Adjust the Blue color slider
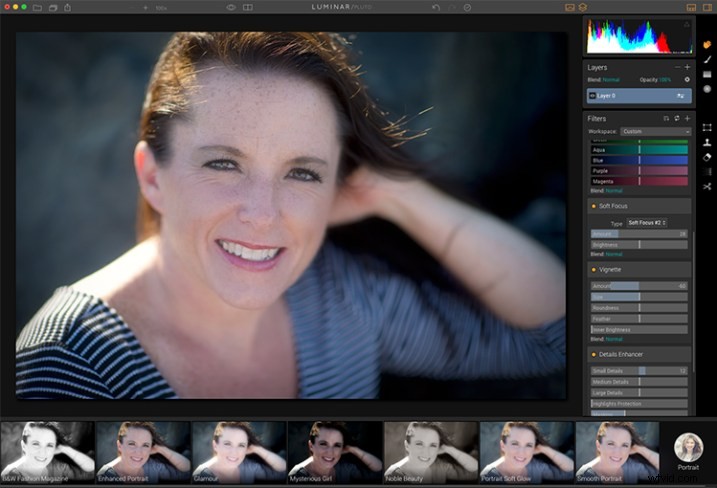Image resolution: width=717 pixels, height=488 pixels. (639, 160)
